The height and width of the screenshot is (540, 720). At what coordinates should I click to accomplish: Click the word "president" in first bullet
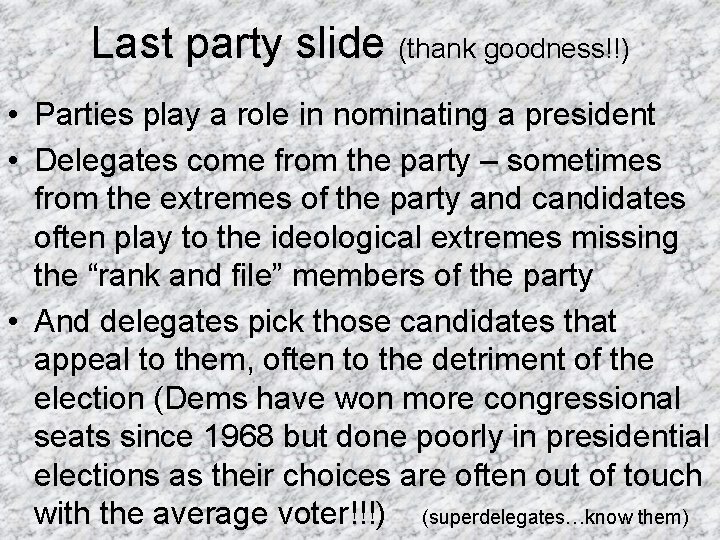click(x=590, y=115)
